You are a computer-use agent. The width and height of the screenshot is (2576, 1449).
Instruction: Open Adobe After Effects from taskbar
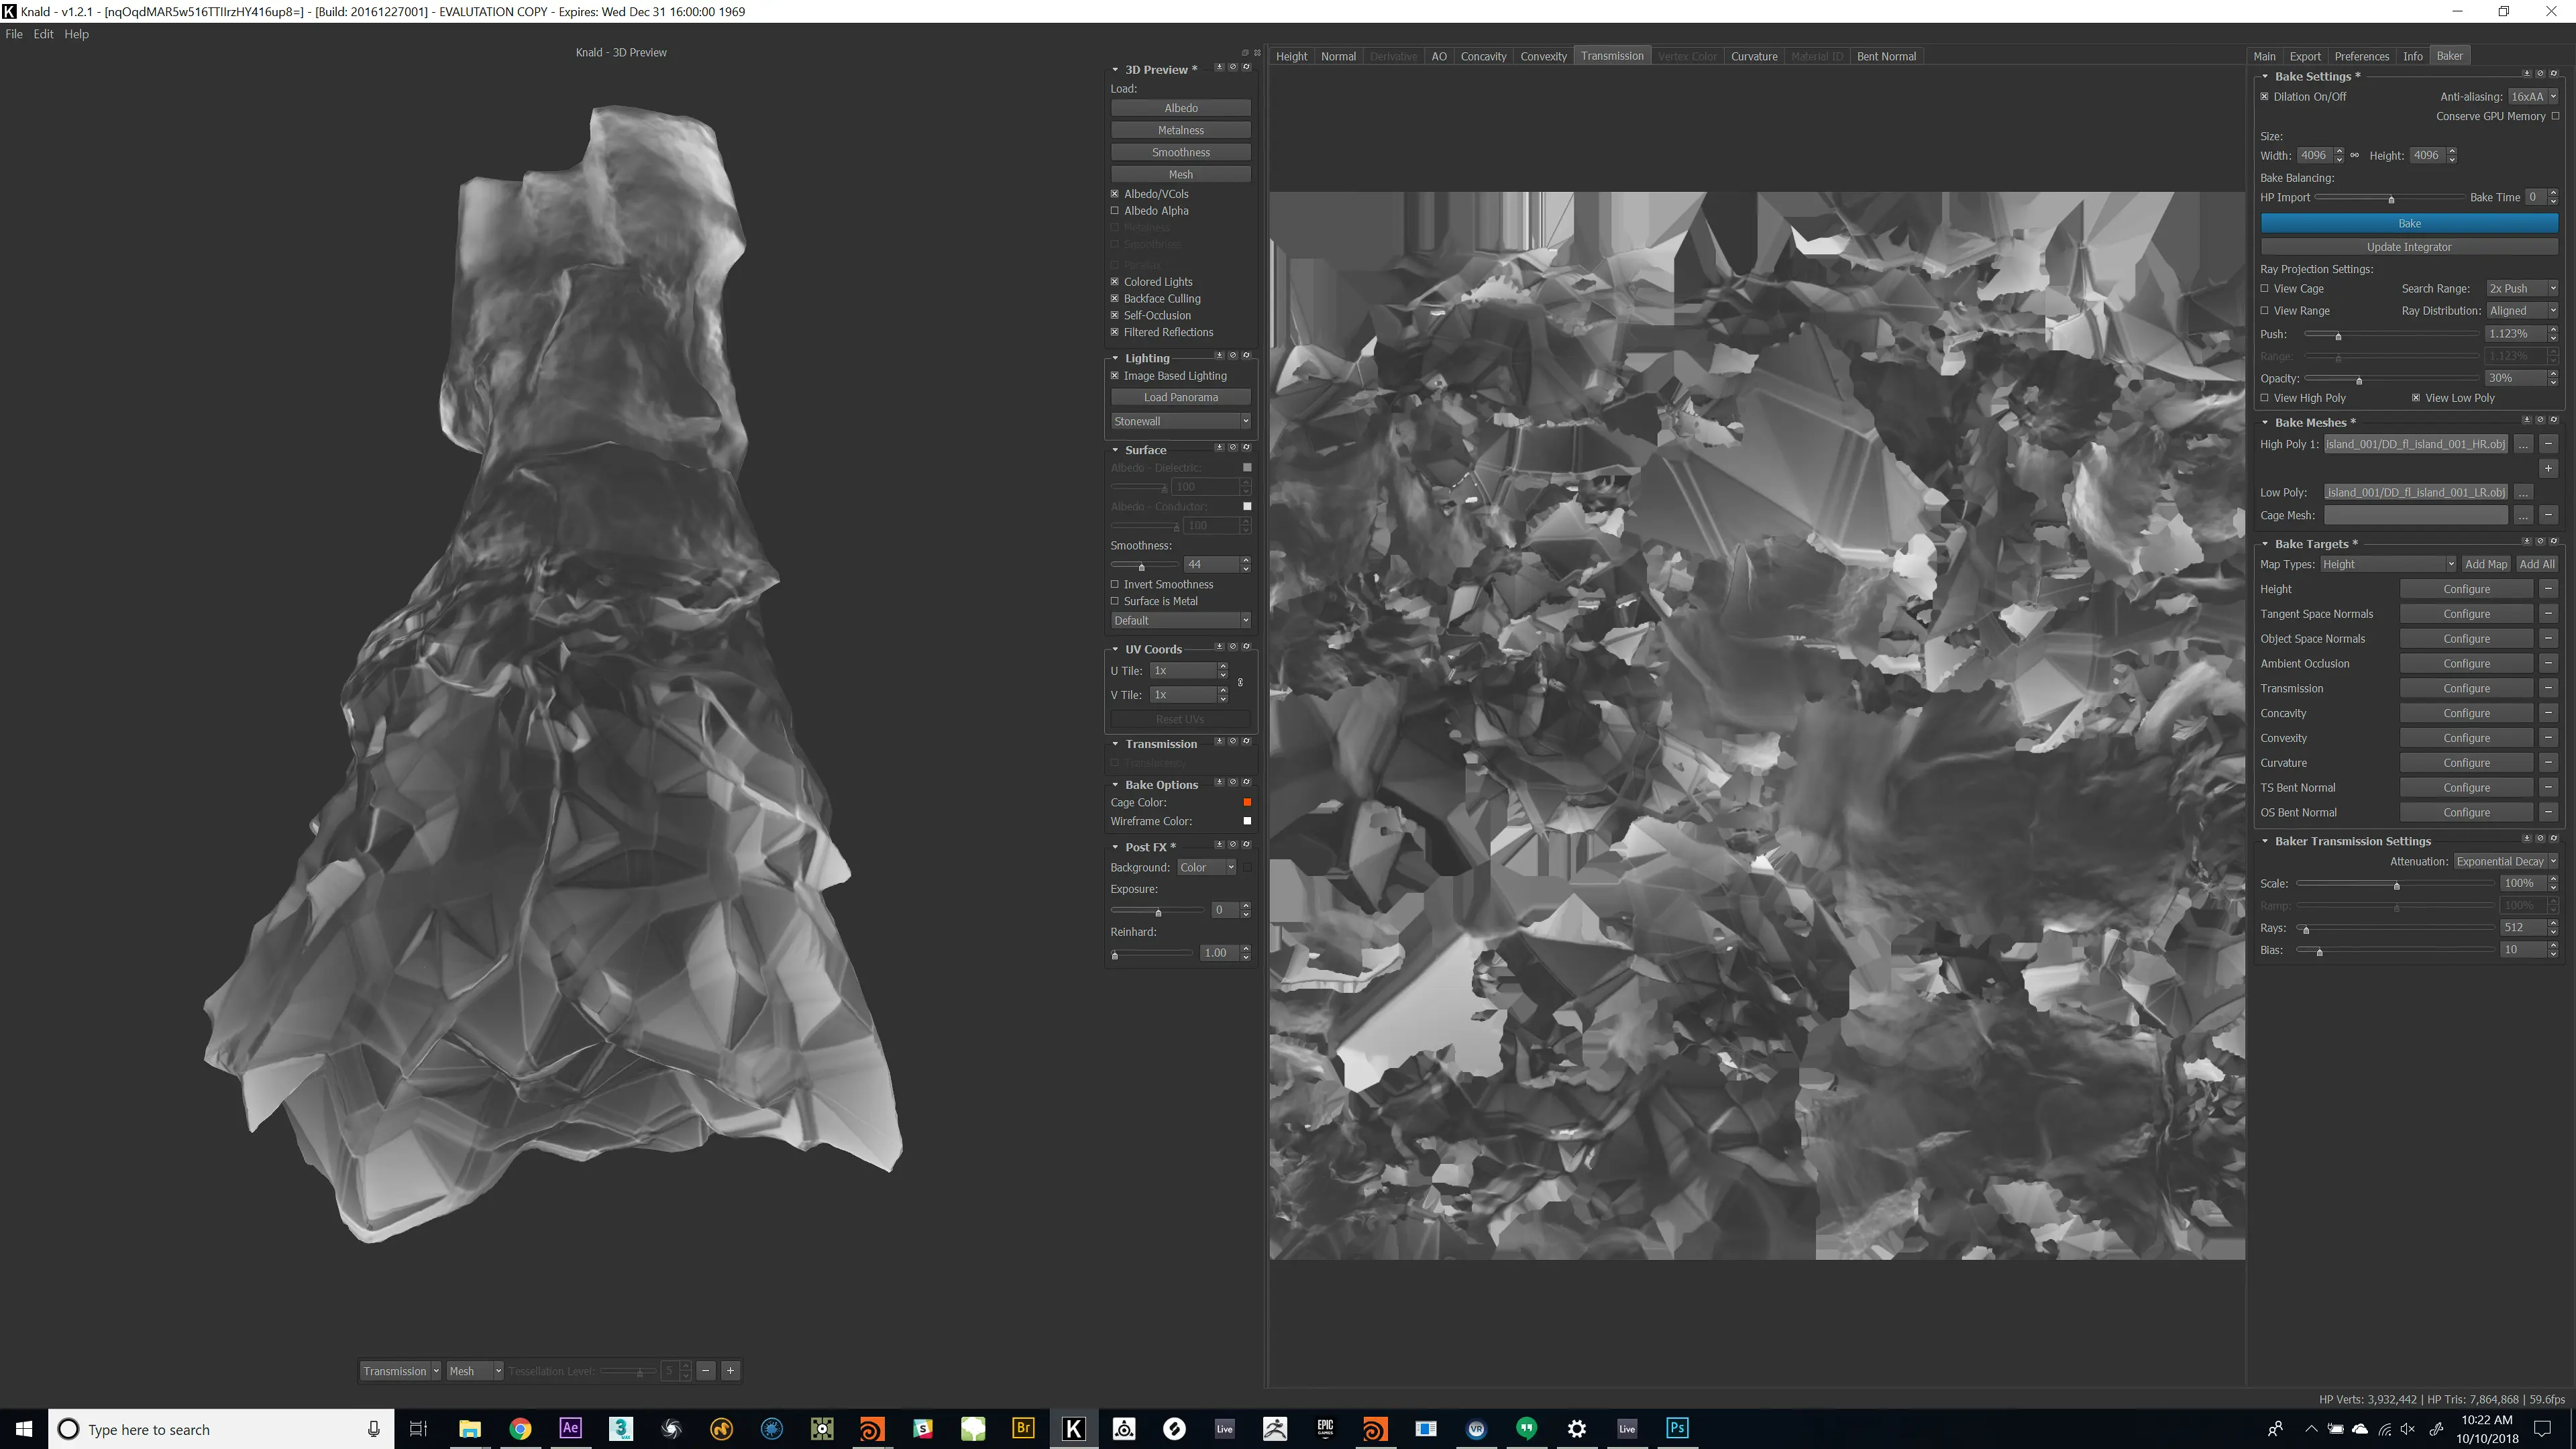pyautogui.click(x=570, y=1428)
